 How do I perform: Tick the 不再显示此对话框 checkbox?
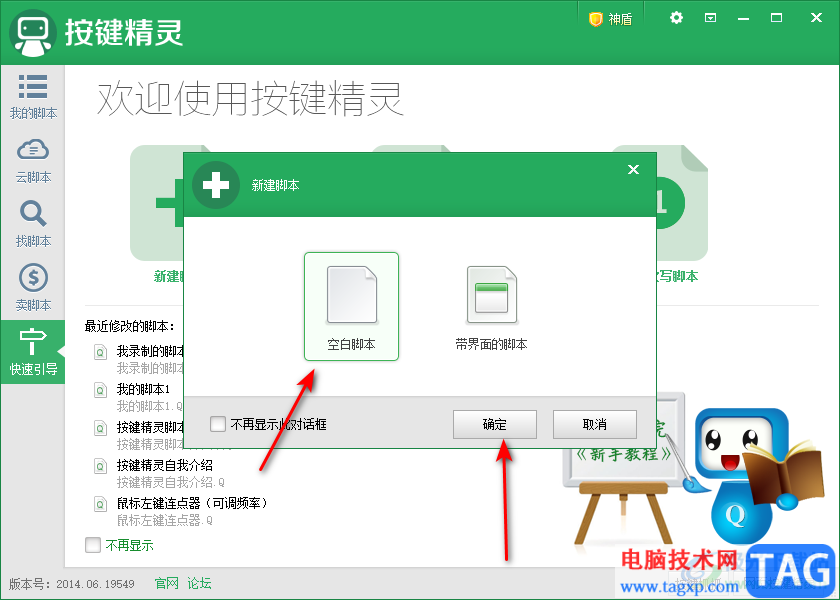click(218, 424)
